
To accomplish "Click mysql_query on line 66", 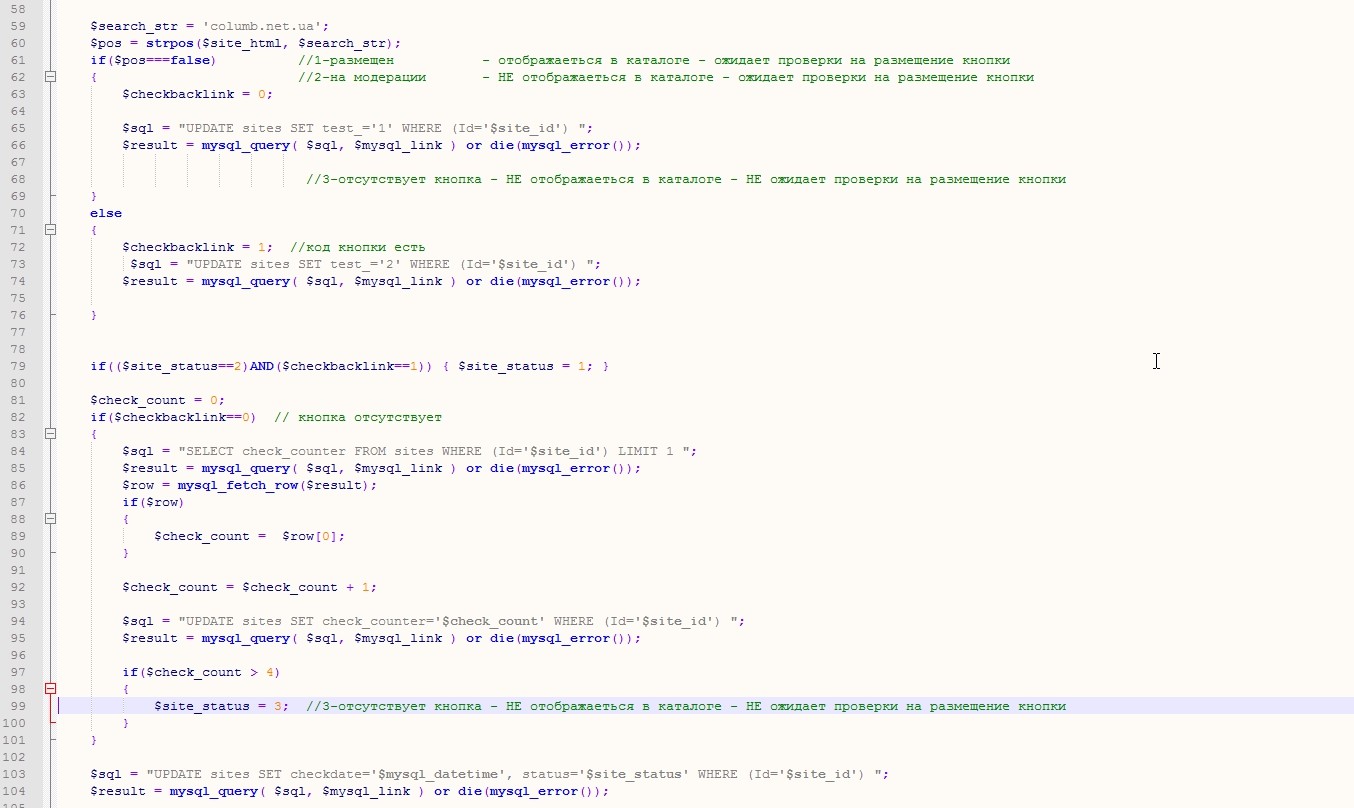I will 246,145.
